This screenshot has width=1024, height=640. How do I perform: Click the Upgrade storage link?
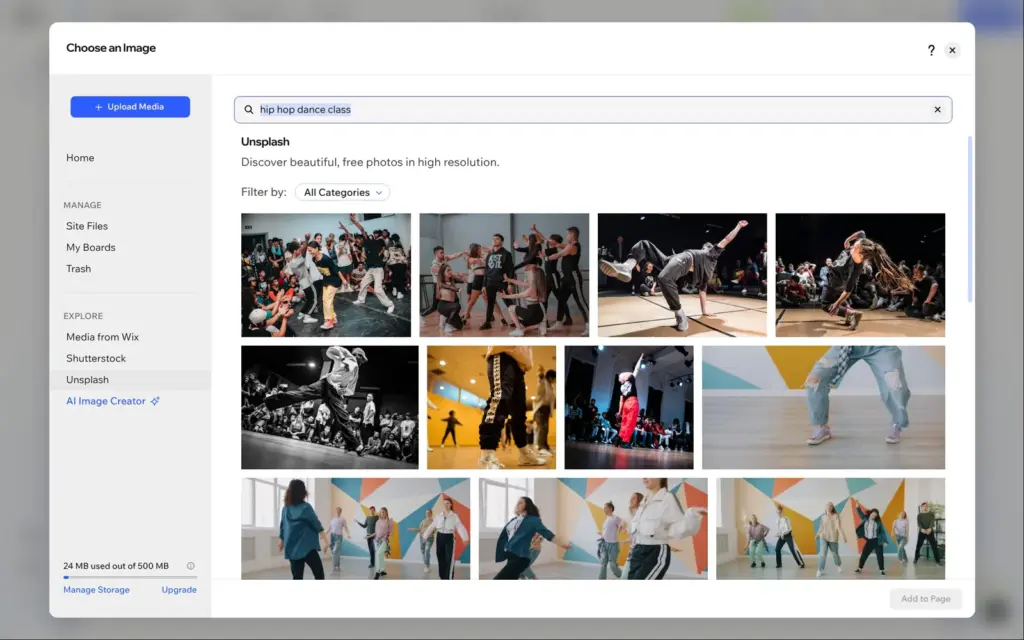point(179,590)
